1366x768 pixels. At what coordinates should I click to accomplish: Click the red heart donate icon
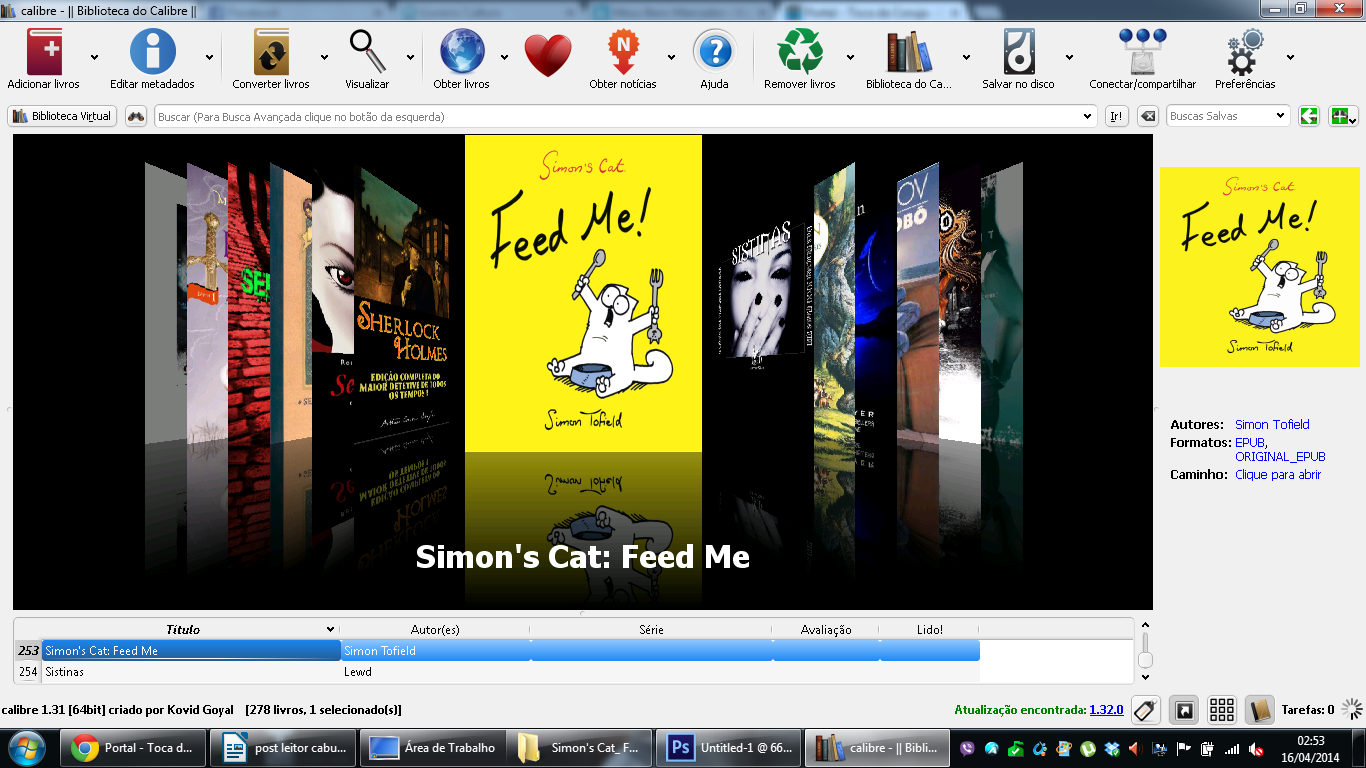coord(547,55)
